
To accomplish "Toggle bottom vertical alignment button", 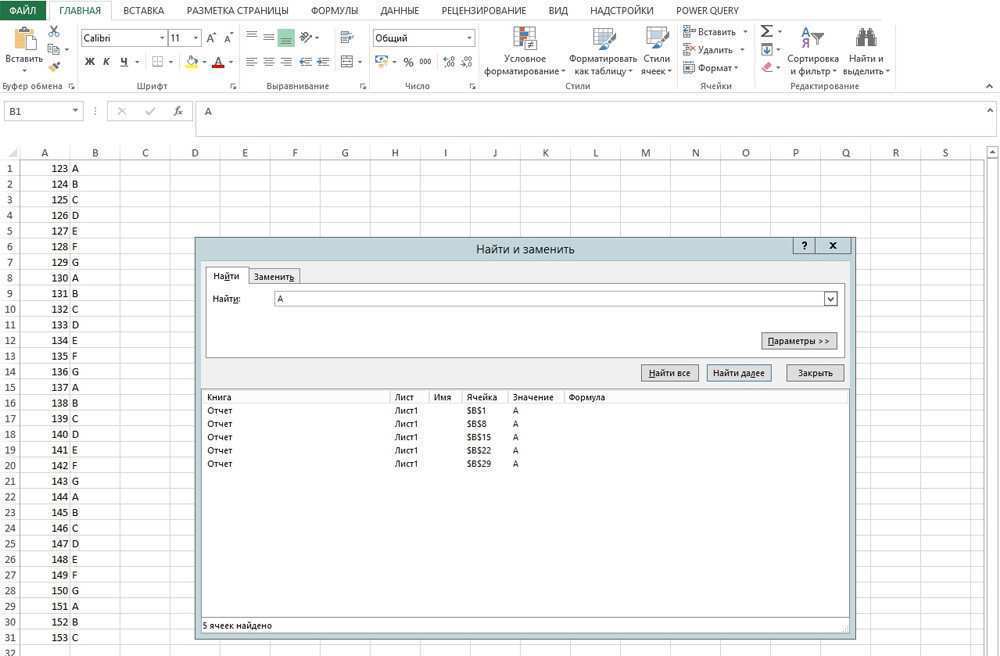I will click(x=286, y=38).
